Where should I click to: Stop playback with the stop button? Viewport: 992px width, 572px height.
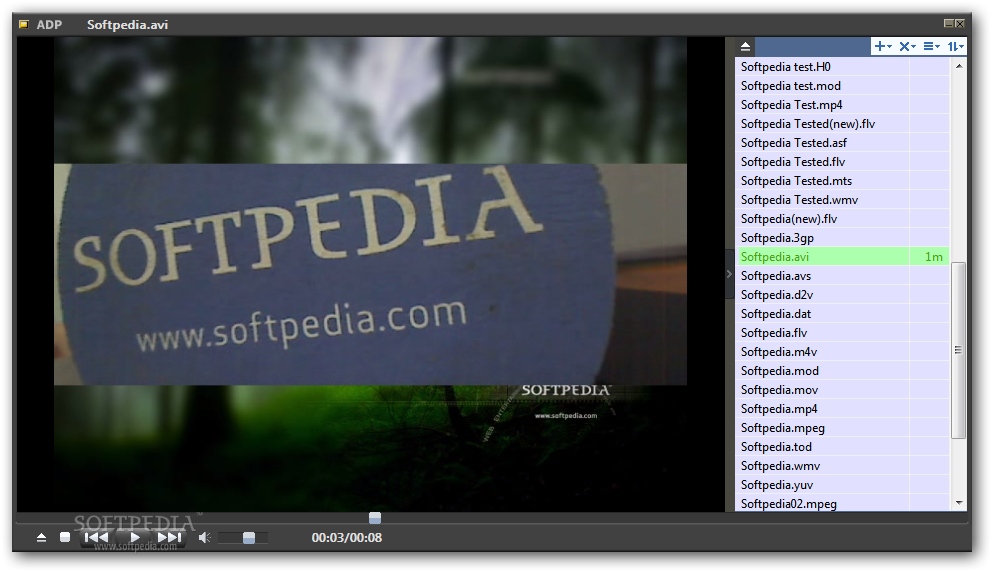65,537
